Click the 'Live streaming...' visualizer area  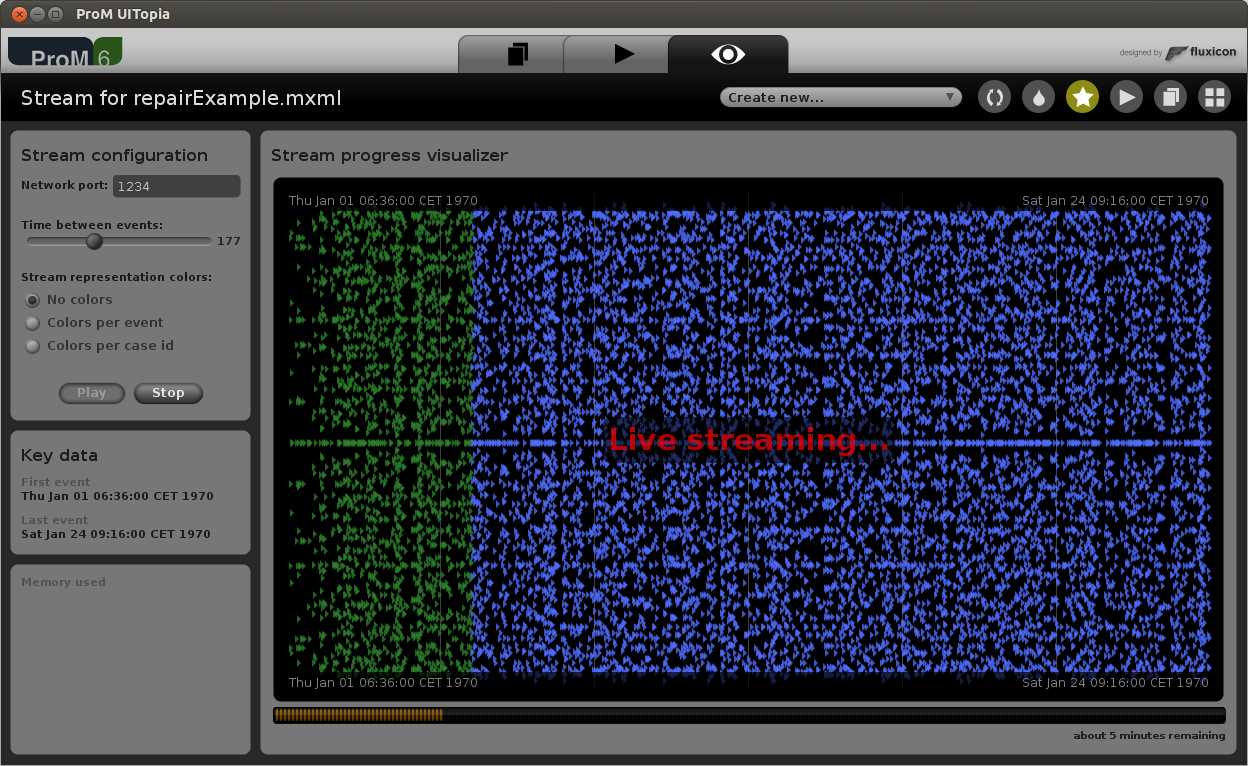click(748, 440)
